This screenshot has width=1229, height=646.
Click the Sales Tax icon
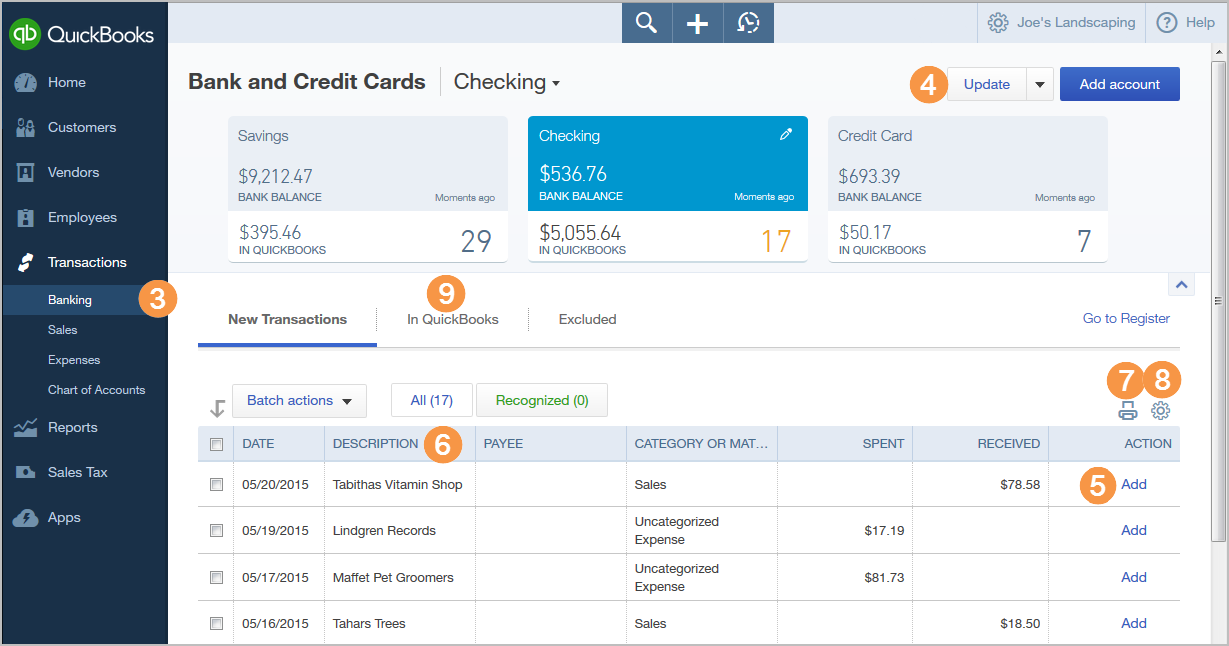click(26, 473)
